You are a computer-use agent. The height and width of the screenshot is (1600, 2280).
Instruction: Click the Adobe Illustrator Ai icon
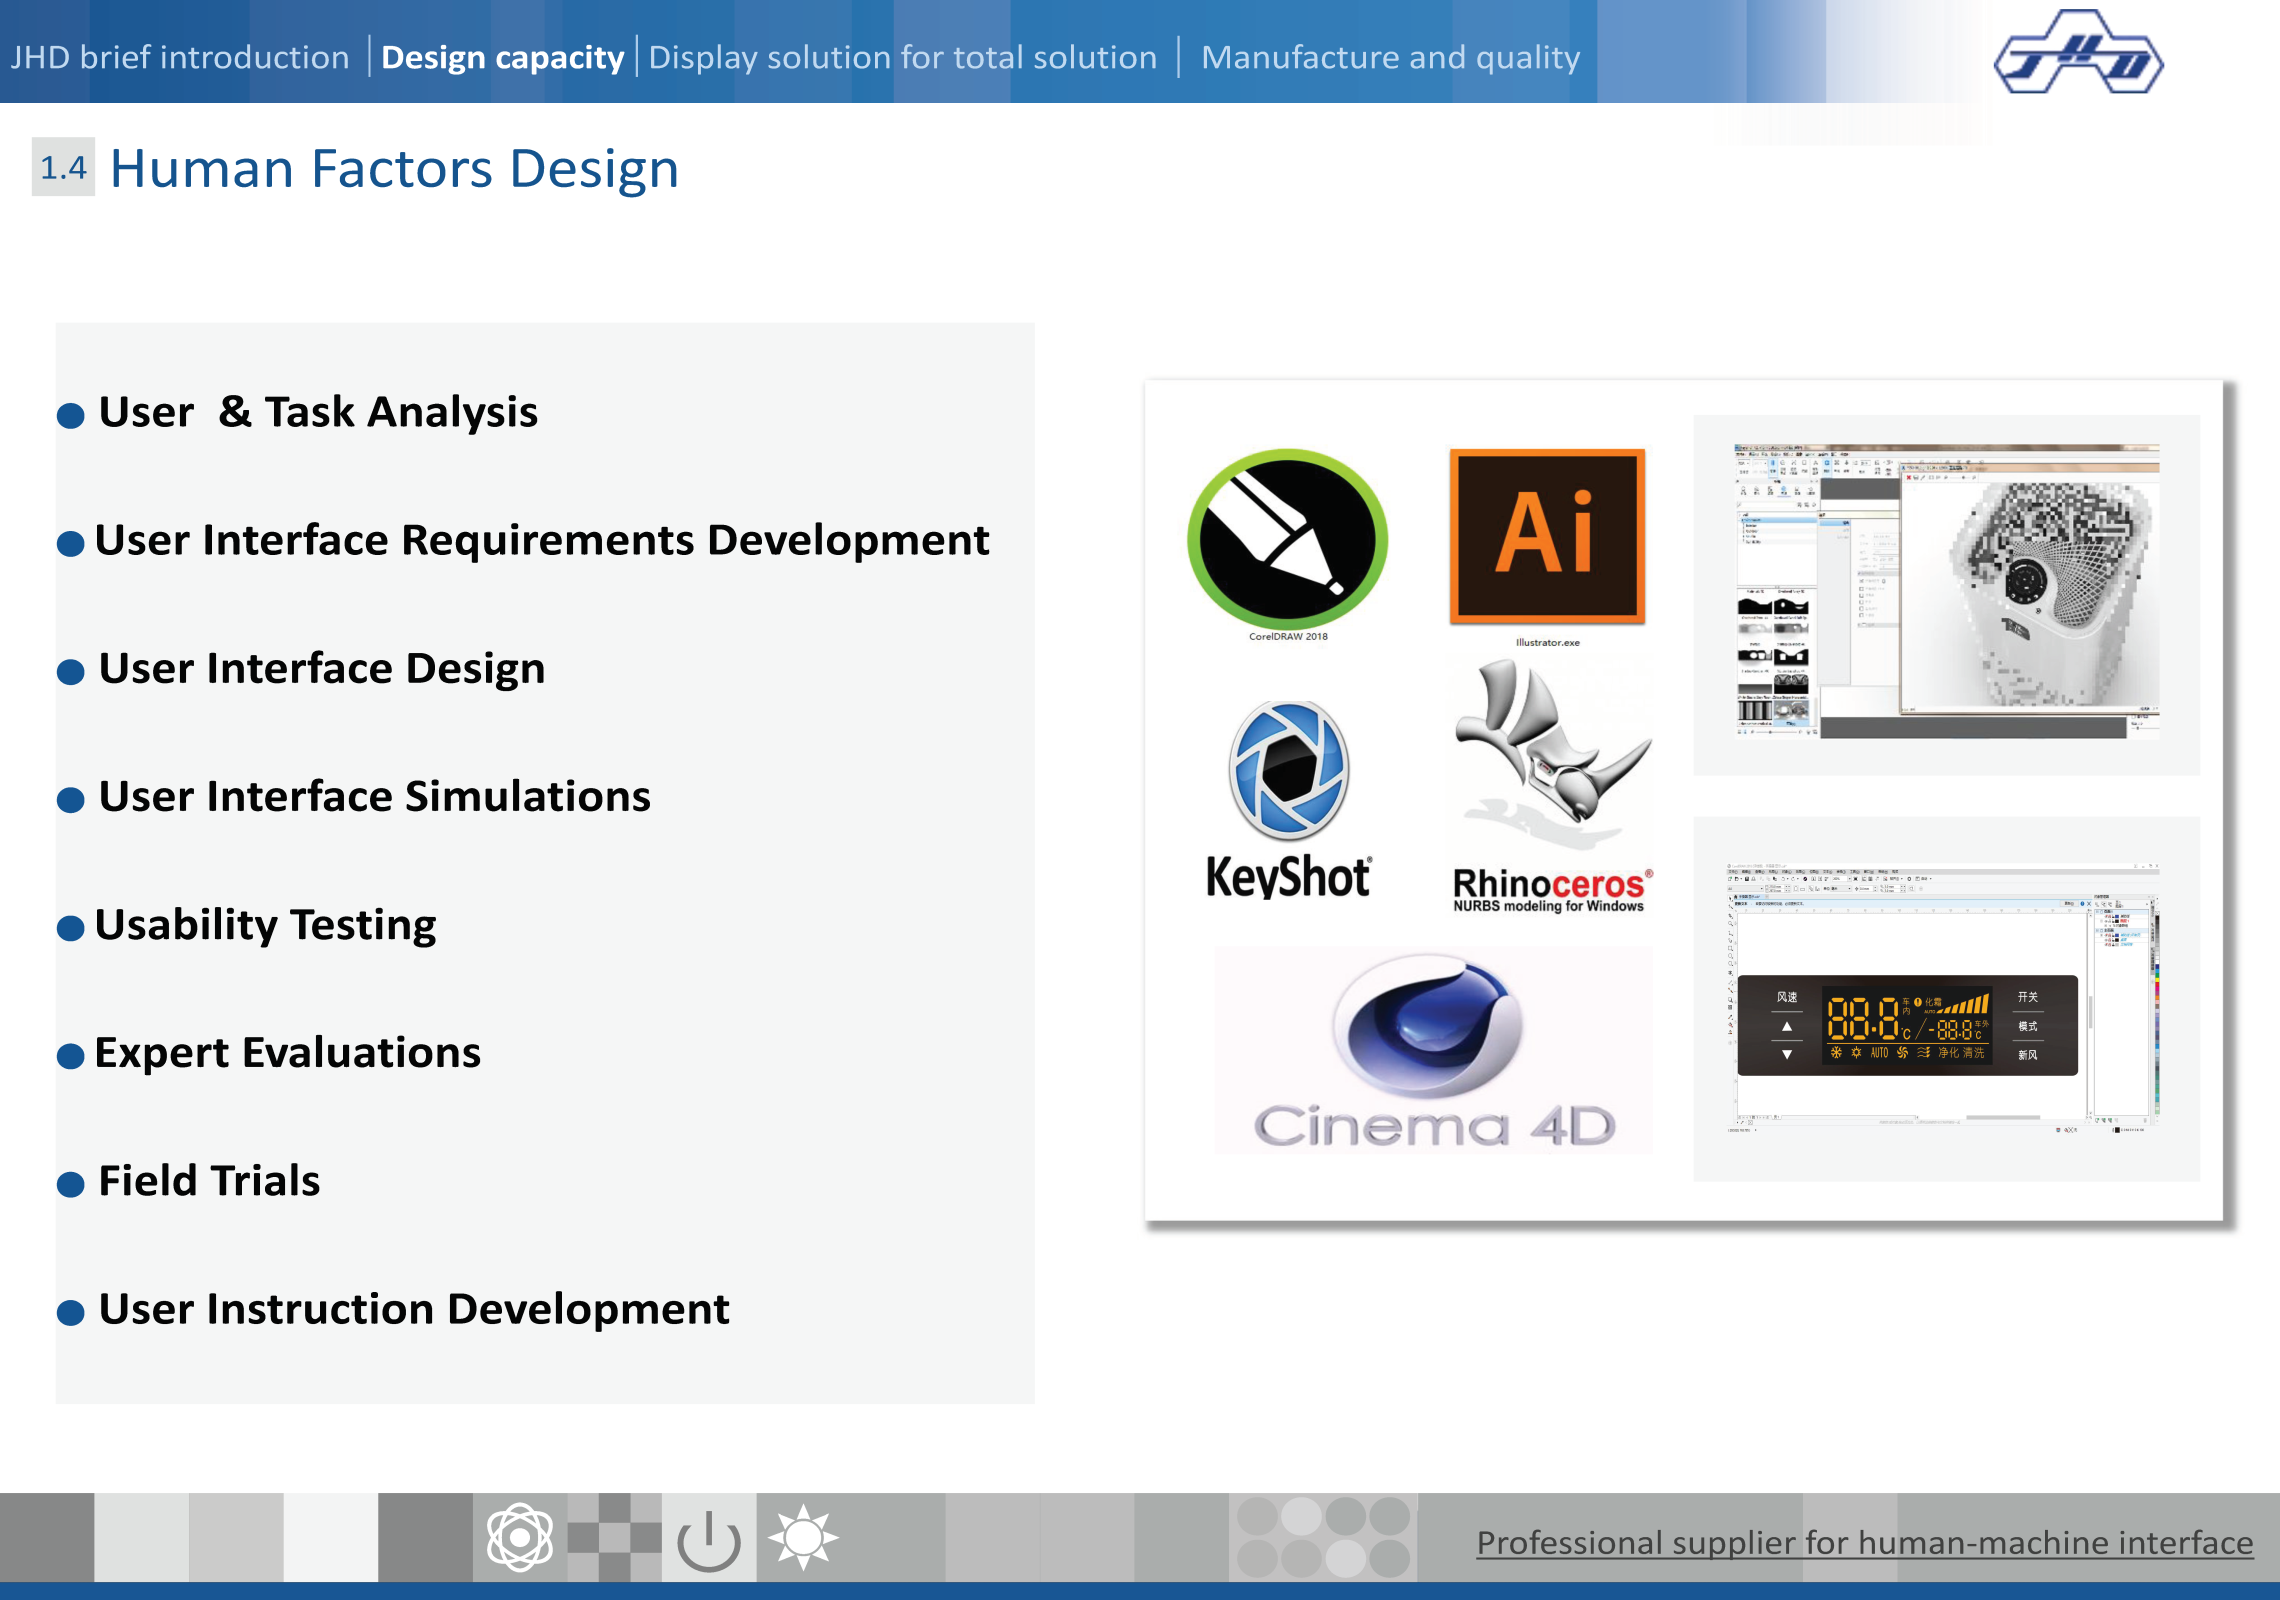[x=1547, y=536]
